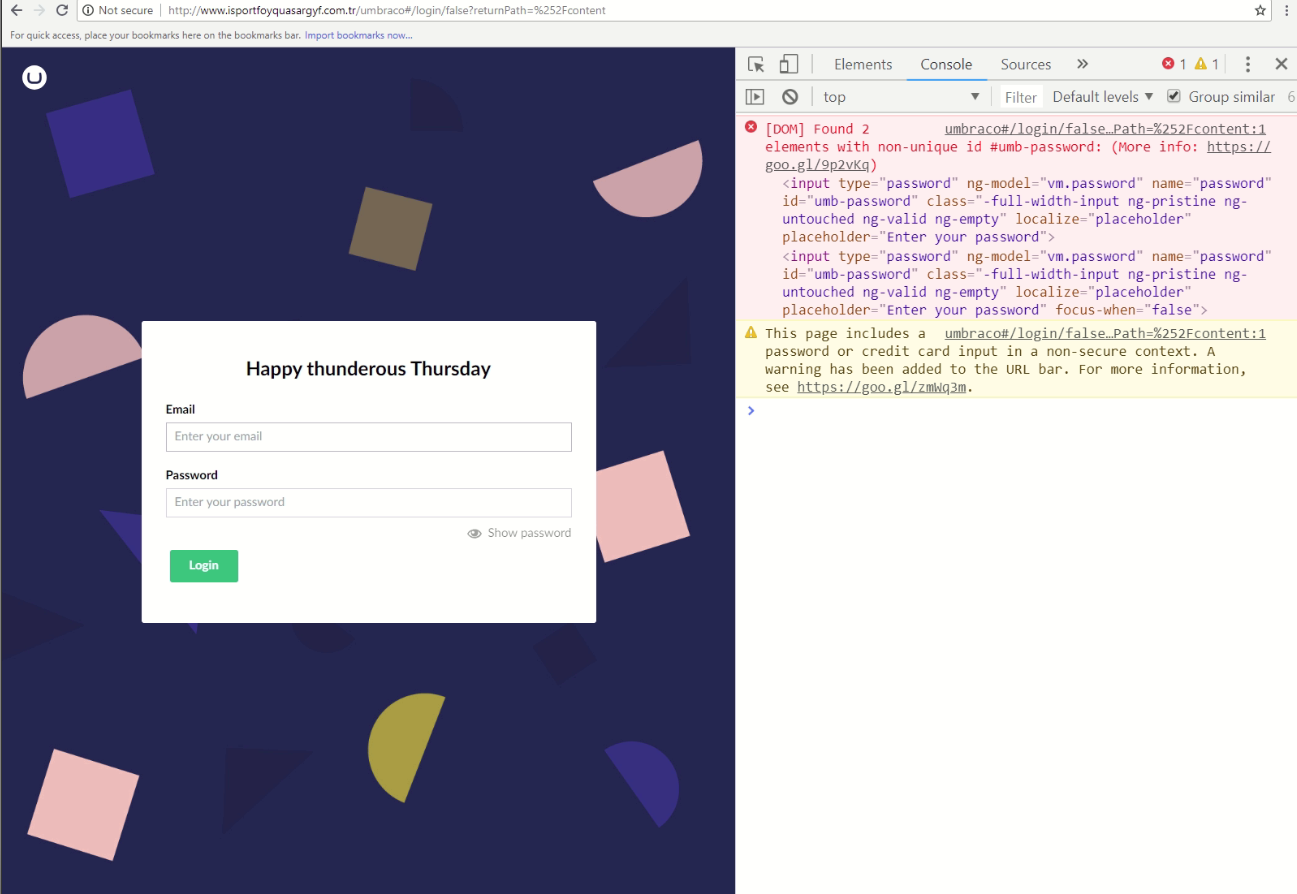
Task: Clear the console with the ban icon
Action: [x=790, y=97]
